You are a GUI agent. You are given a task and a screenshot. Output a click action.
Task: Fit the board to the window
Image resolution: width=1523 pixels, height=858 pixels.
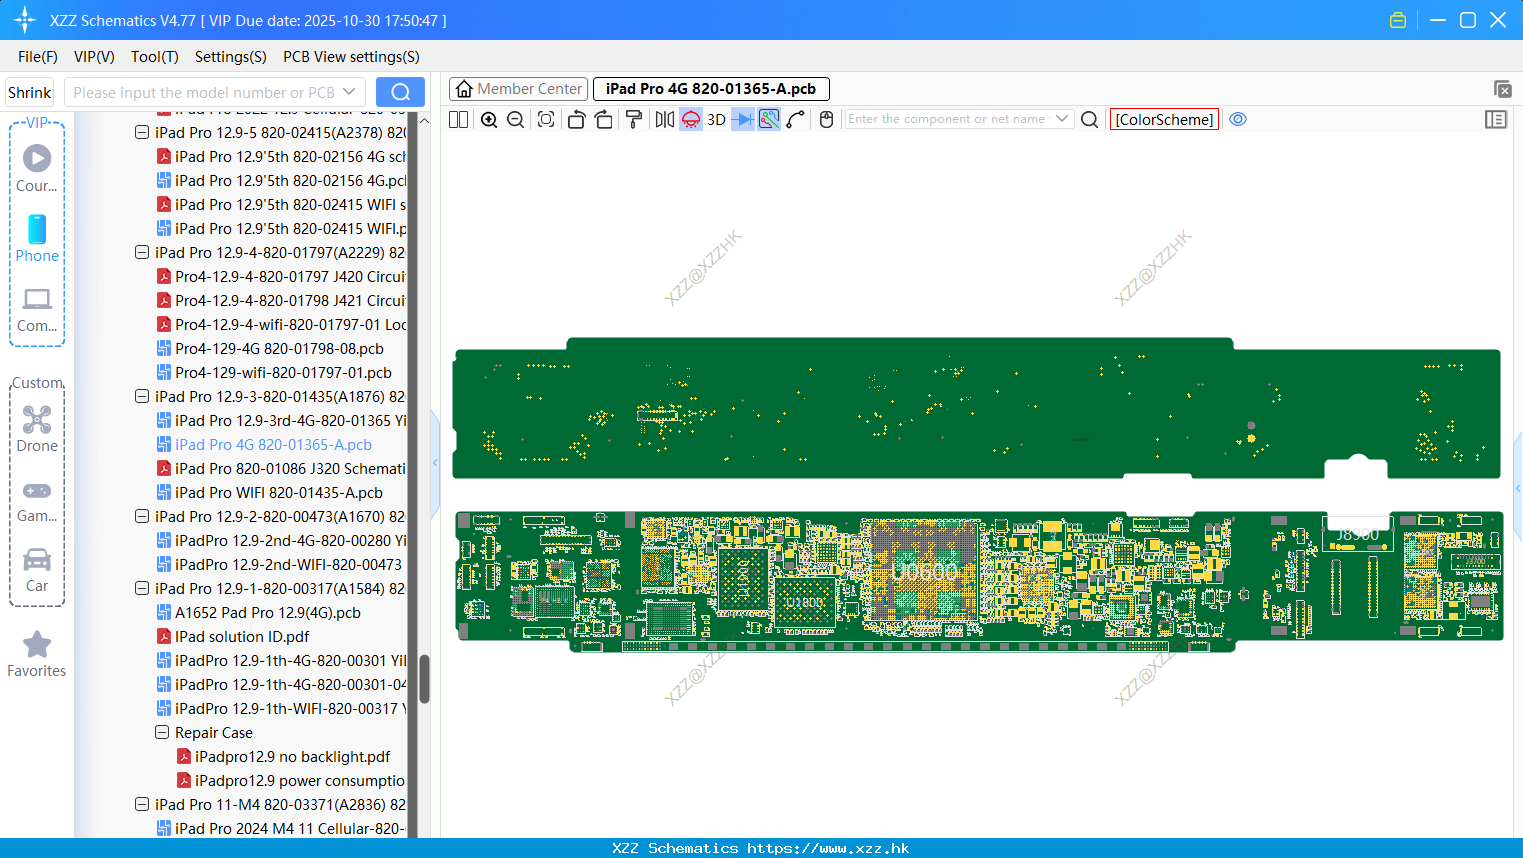[546, 119]
